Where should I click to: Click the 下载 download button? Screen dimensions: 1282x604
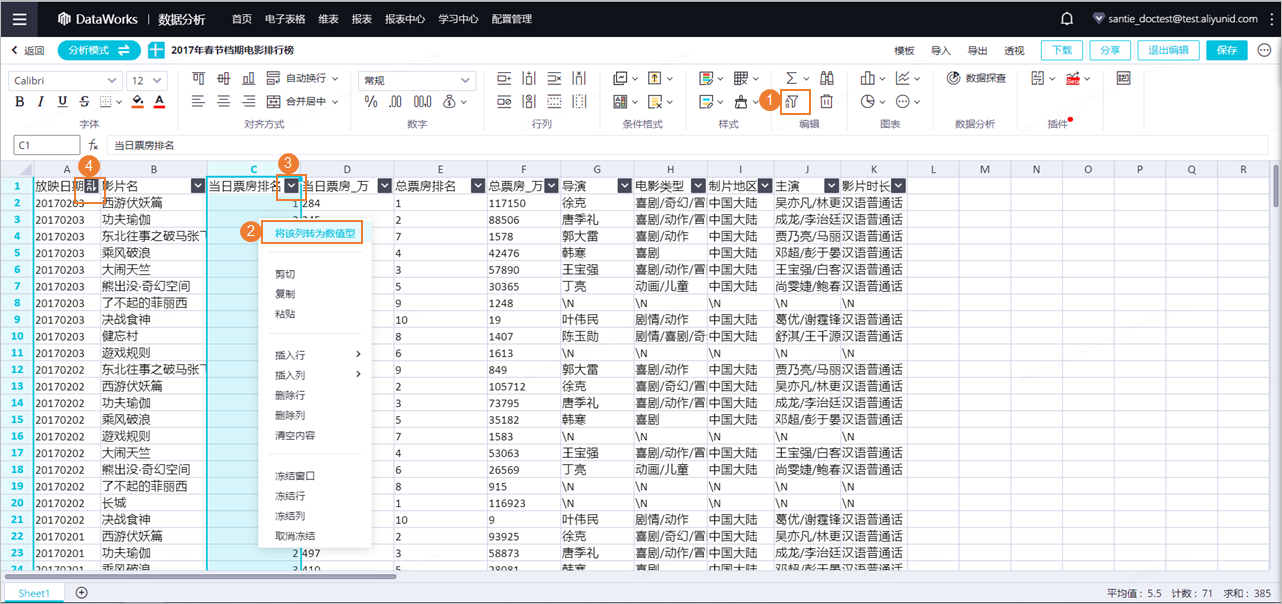pos(1062,50)
